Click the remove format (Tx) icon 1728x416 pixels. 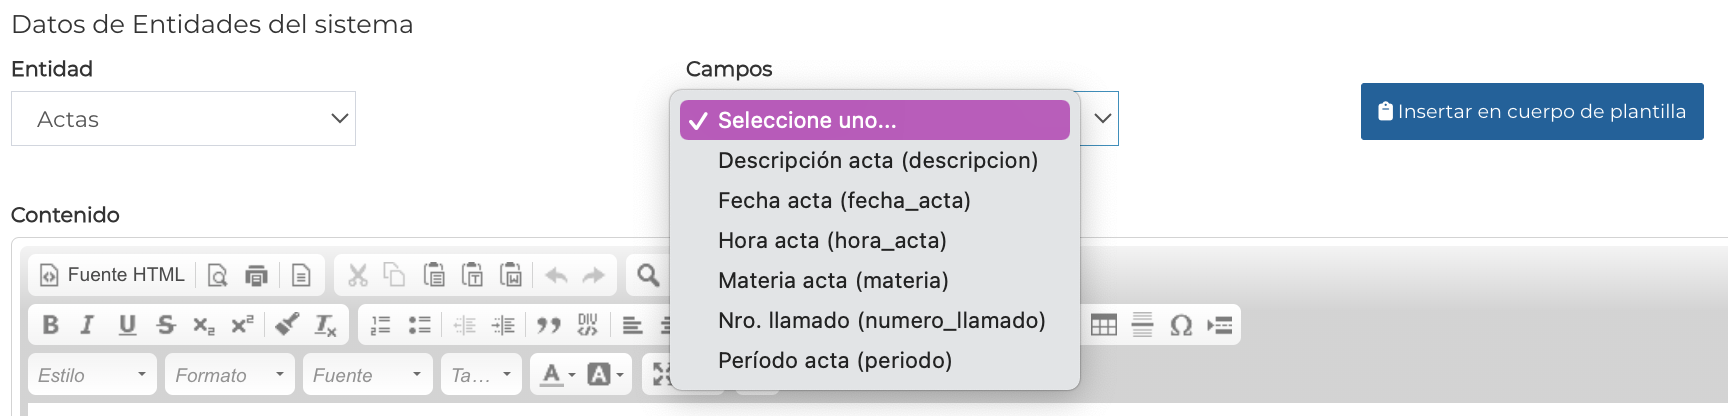coord(326,325)
